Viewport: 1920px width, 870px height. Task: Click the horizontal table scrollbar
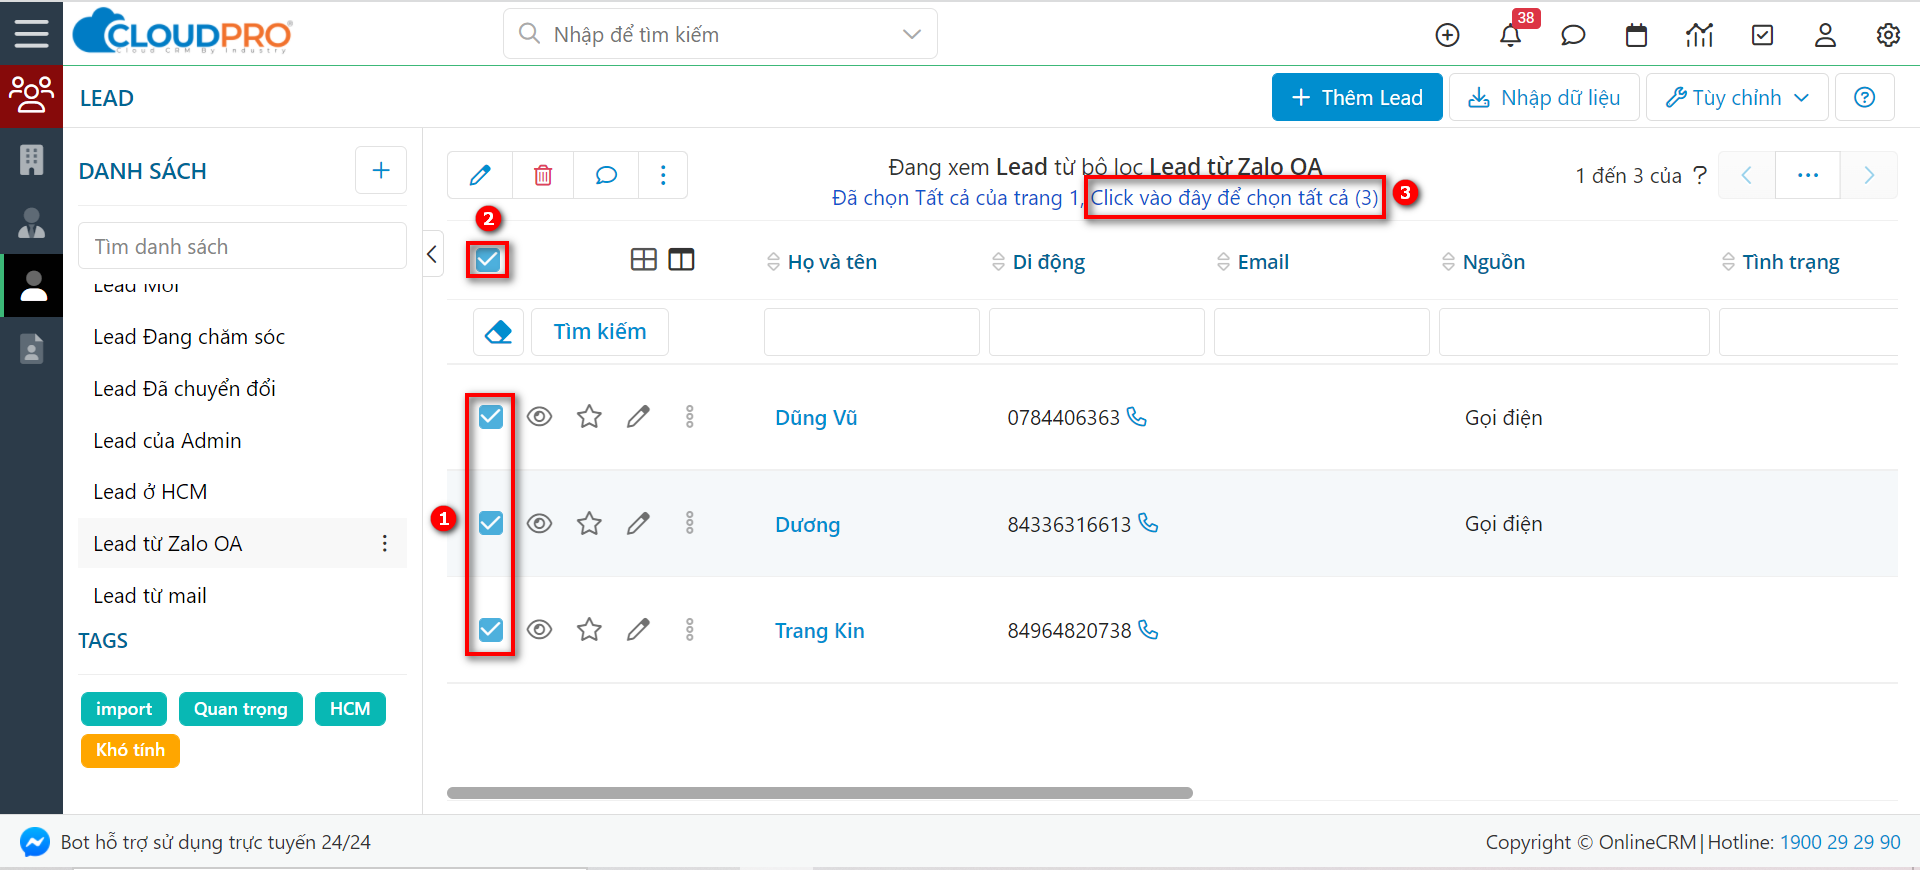(x=820, y=793)
